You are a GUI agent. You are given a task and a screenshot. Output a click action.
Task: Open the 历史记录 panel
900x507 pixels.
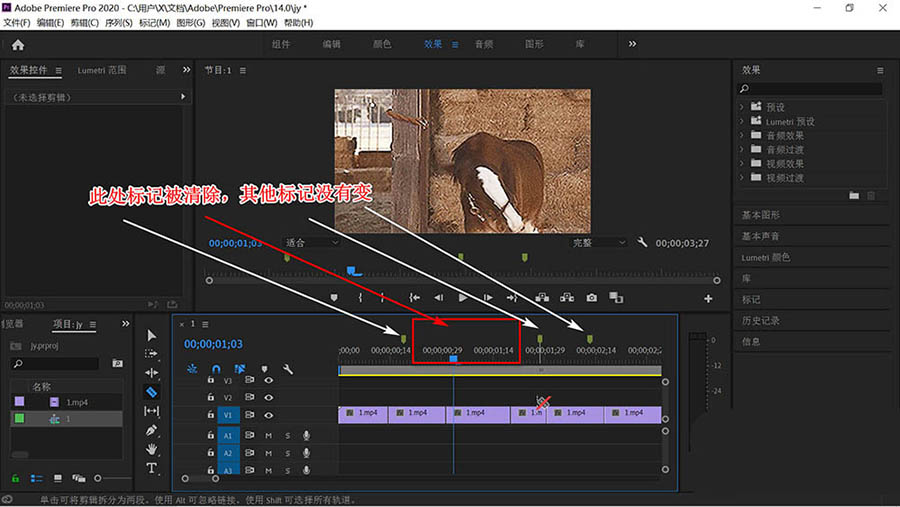point(760,321)
